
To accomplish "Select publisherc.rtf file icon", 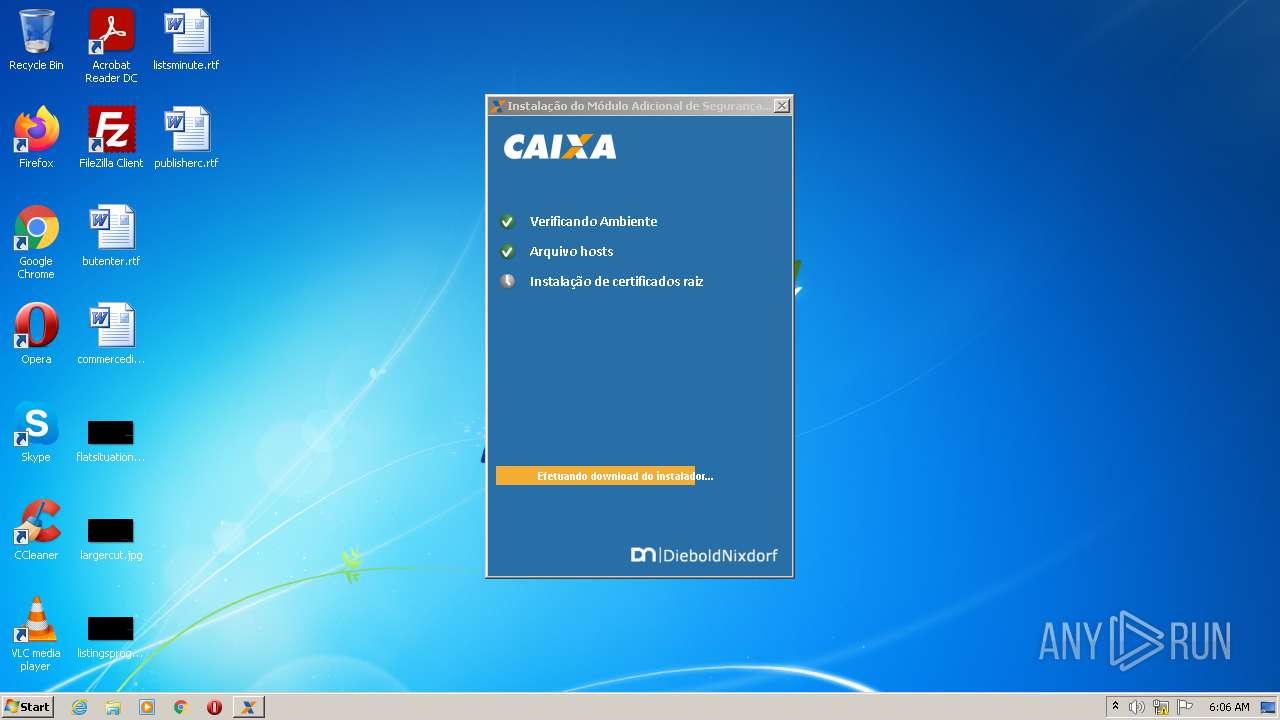I will click(x=186, y=138).
